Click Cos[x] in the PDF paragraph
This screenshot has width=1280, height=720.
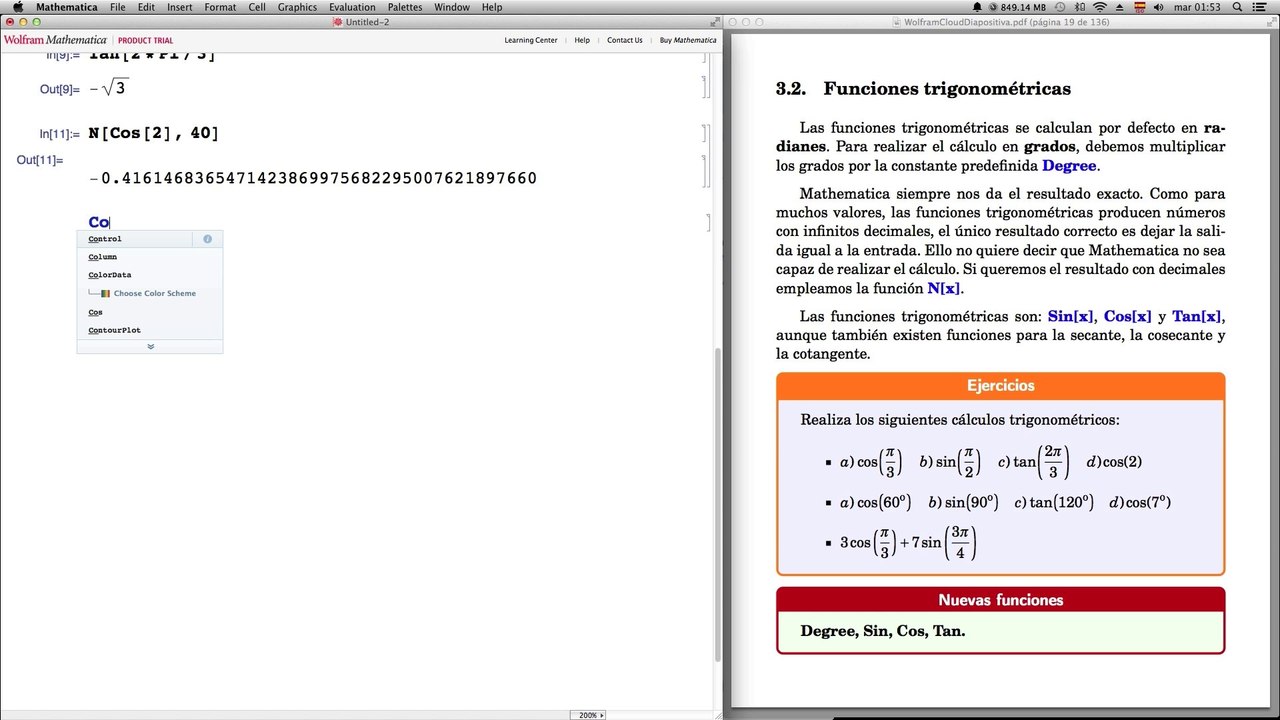coord(1128,316)
